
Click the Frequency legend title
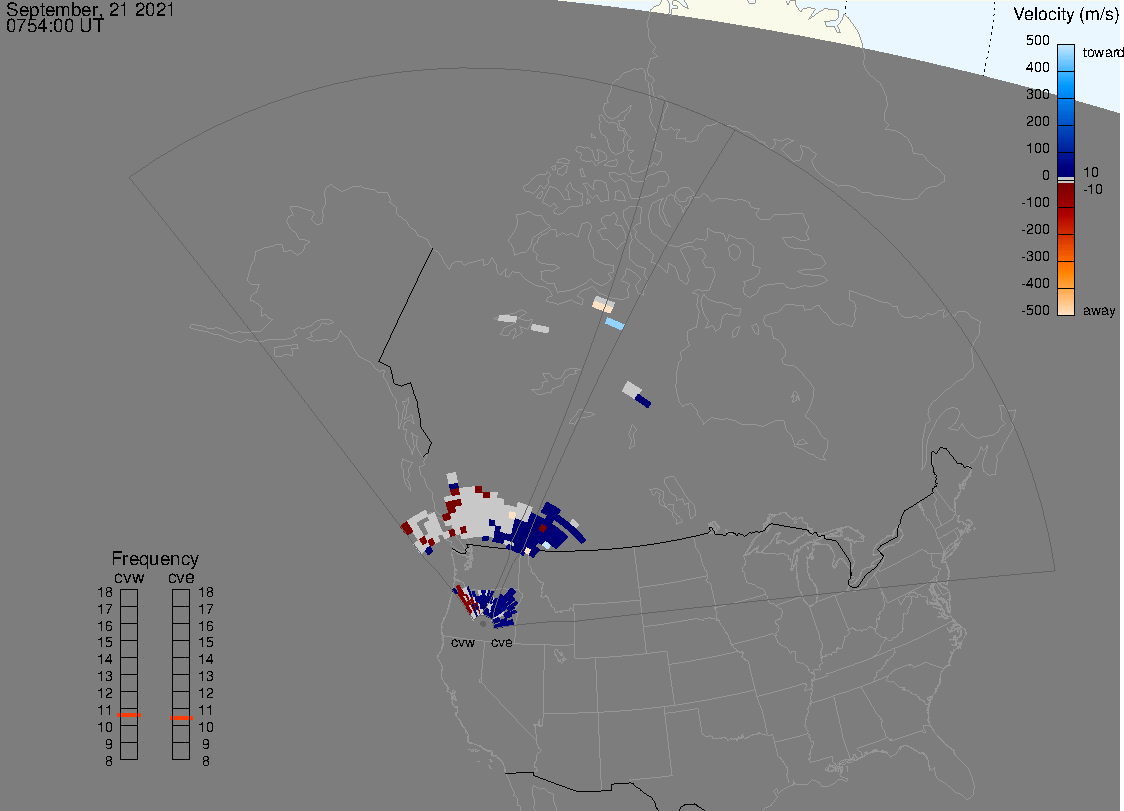click(x=155, y=559)
